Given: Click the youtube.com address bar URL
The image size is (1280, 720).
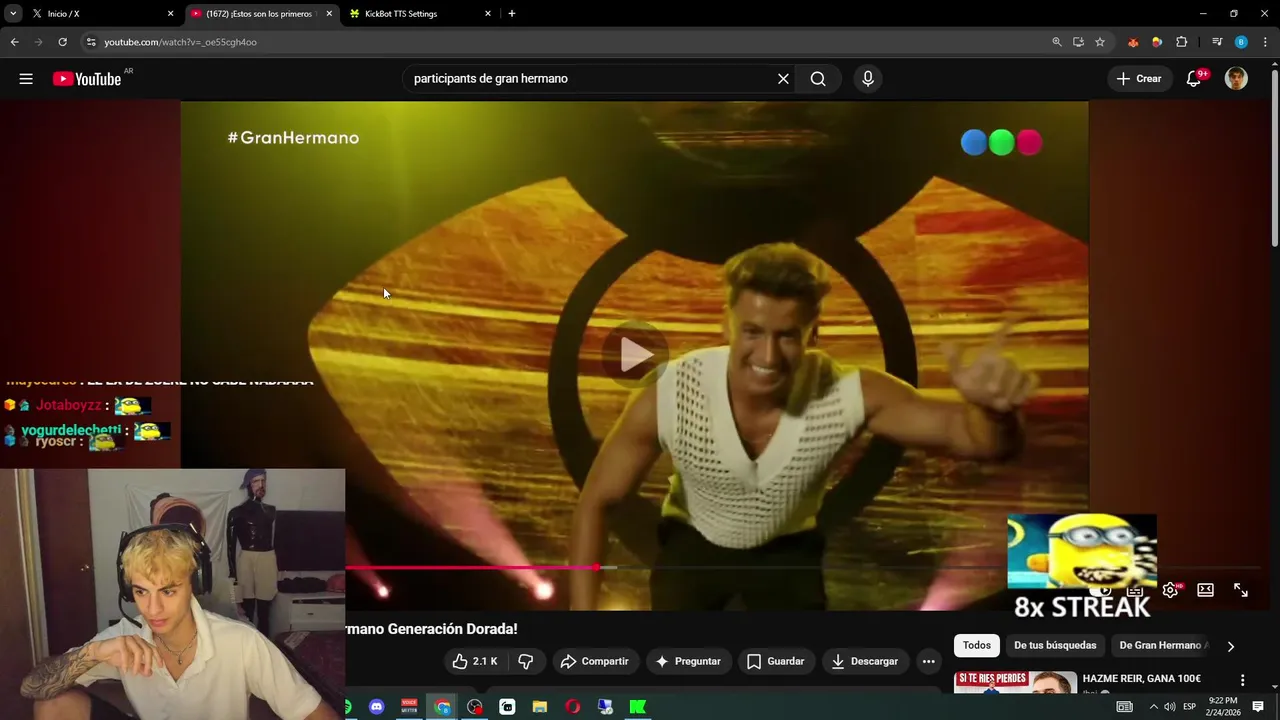Looking at the screenshot, I should (x=181, y=42).
